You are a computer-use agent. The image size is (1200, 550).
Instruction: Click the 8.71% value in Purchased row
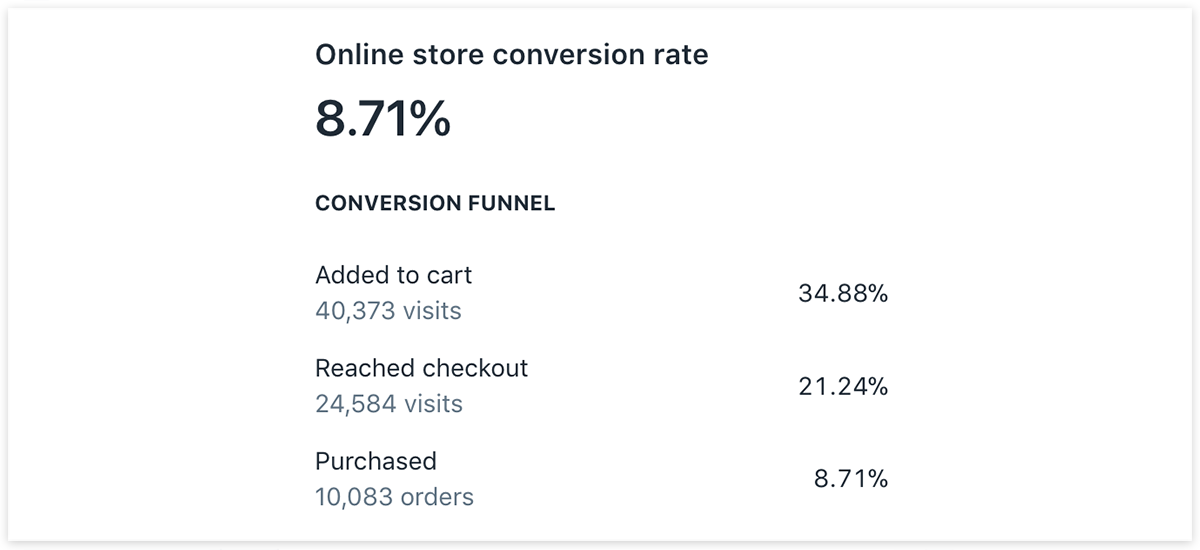(851, 479)
